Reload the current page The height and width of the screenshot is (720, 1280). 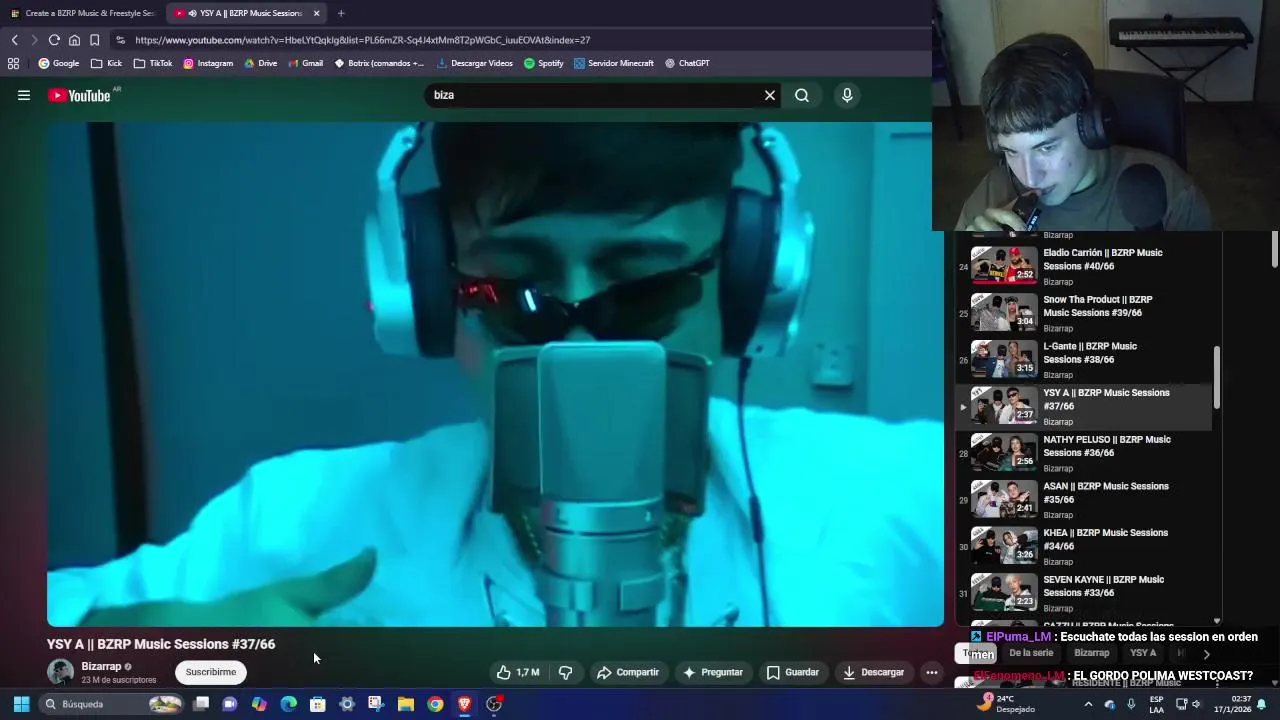54,40
